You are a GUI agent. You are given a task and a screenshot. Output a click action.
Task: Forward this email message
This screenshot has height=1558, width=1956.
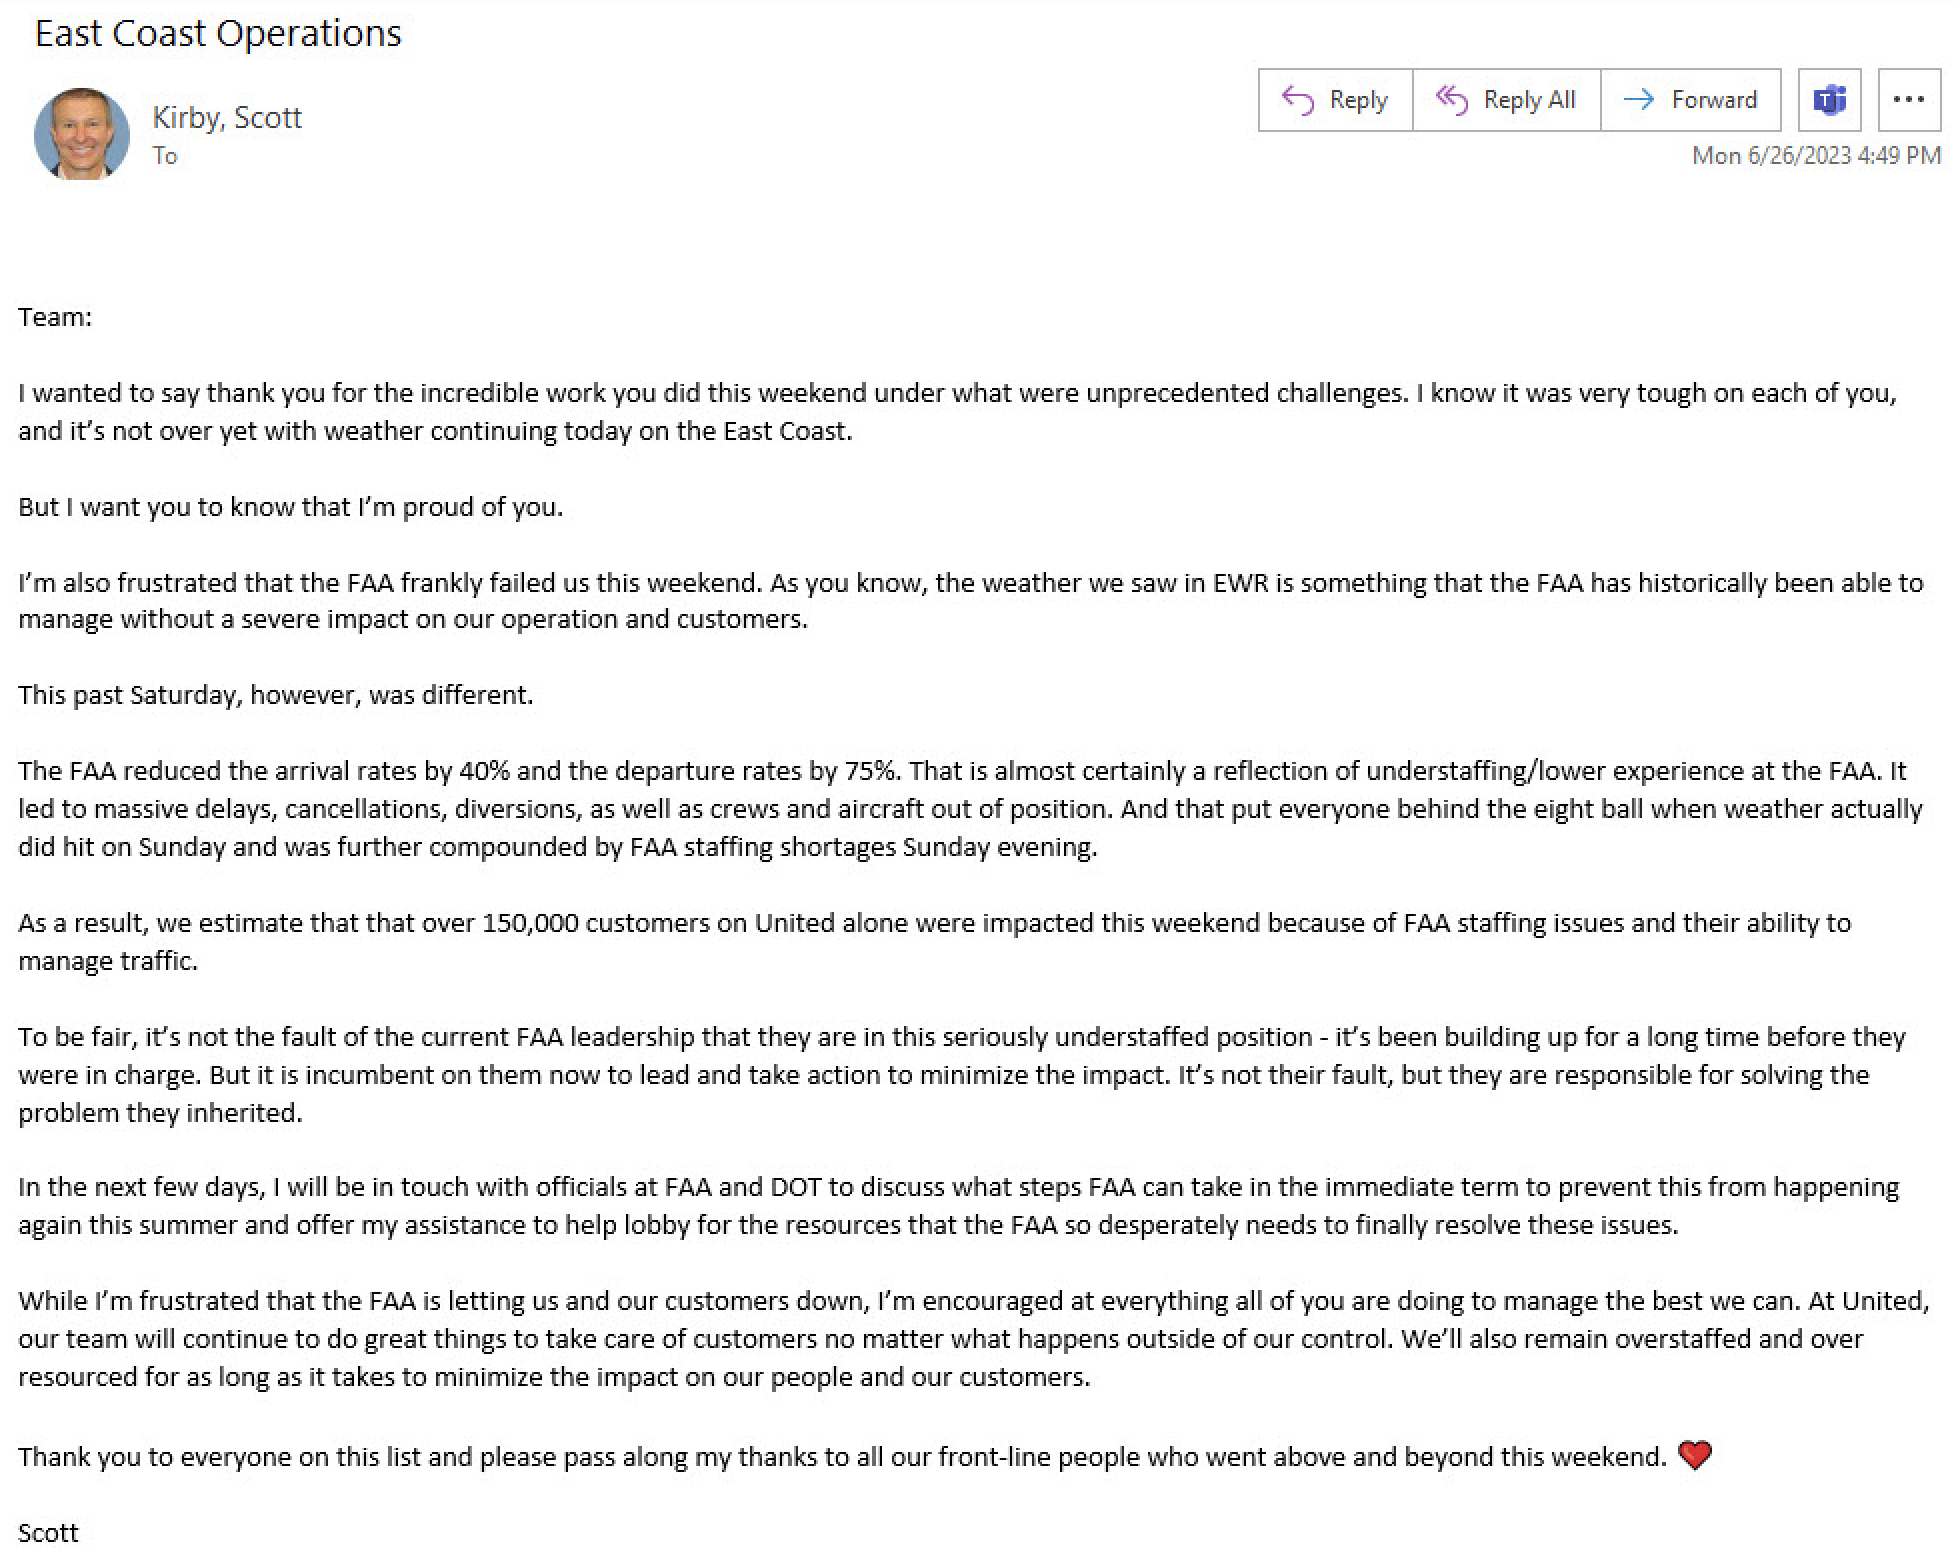[1690, 100]
